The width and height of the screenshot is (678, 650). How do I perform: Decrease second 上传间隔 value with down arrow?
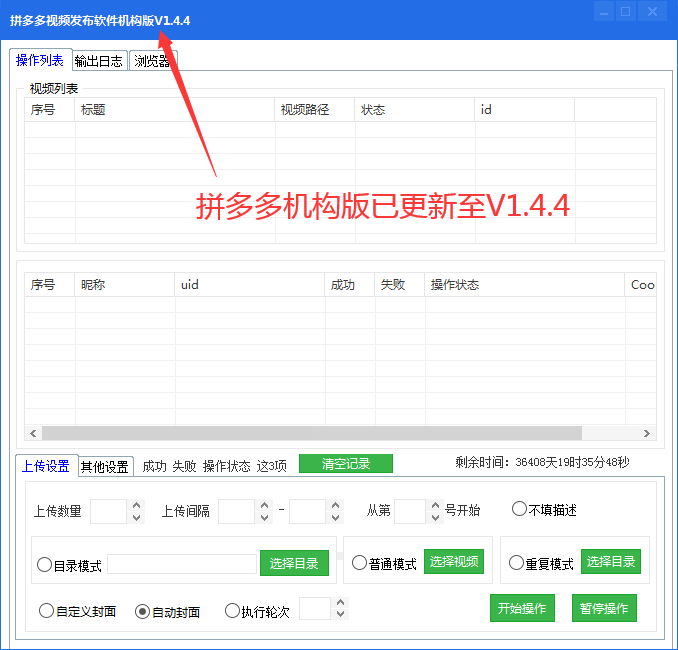[x=335, y=517]
